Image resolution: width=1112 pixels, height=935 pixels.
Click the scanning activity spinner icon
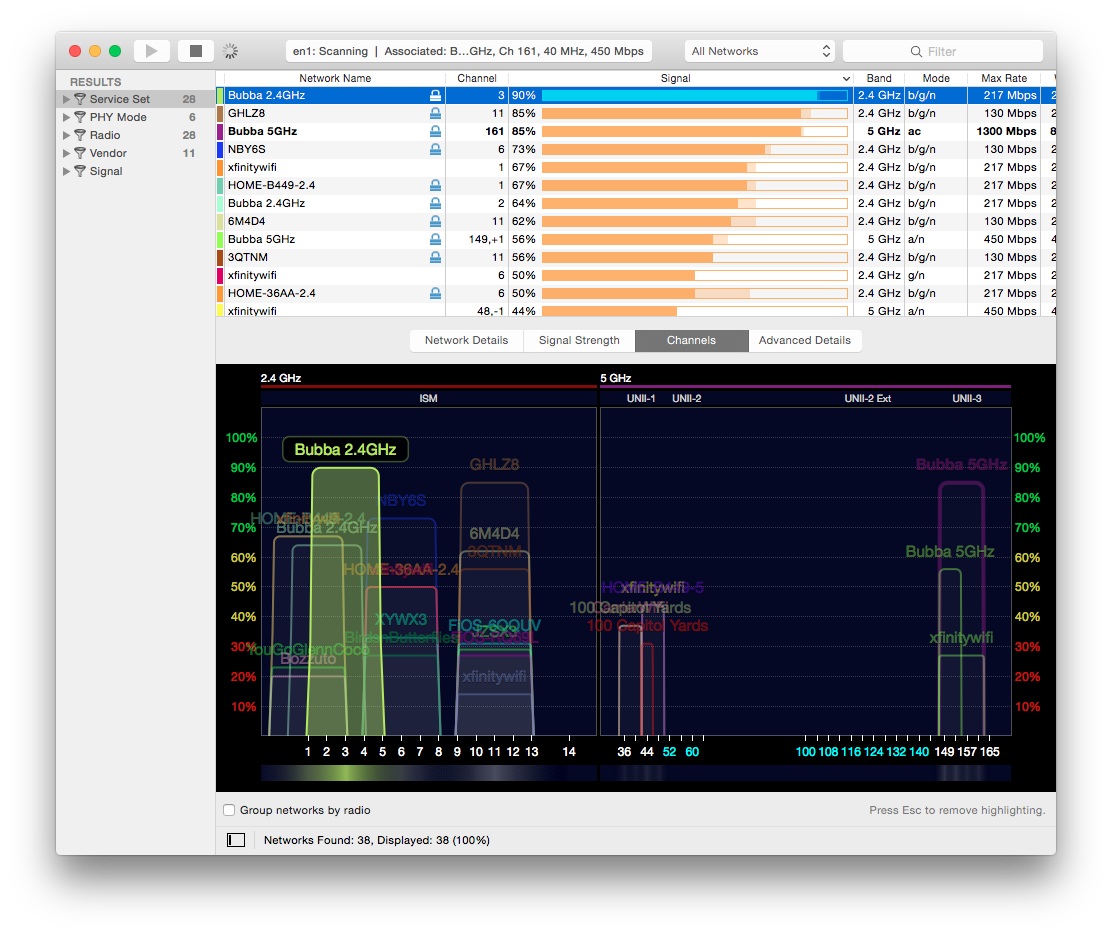point(230,51)
